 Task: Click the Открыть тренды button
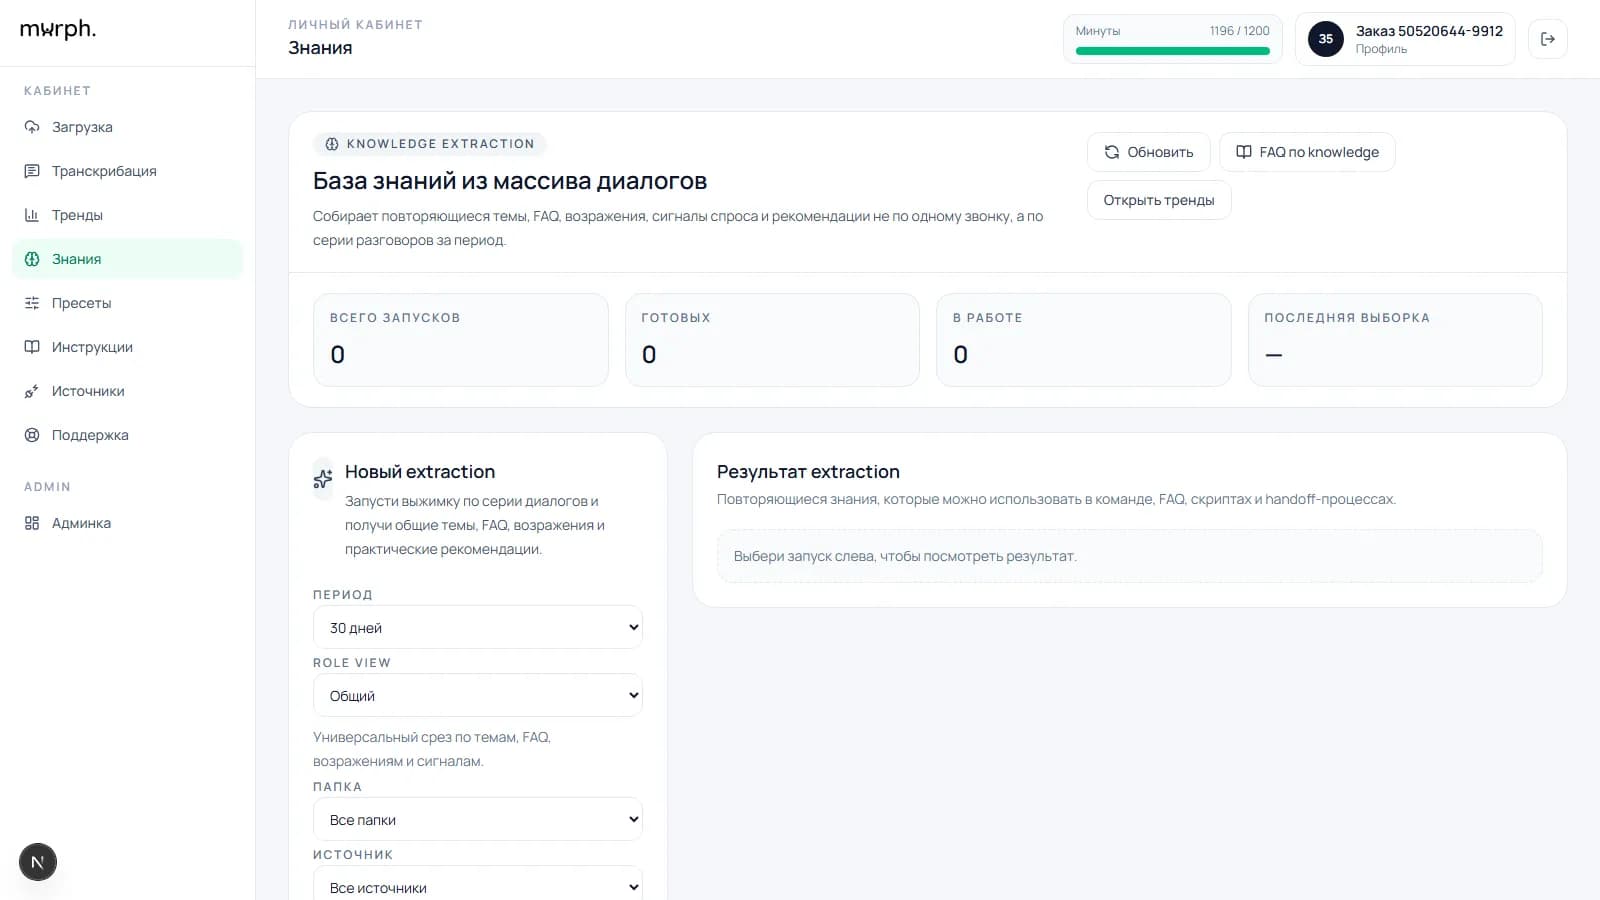pyautogui.click(x=1158, y=200)
